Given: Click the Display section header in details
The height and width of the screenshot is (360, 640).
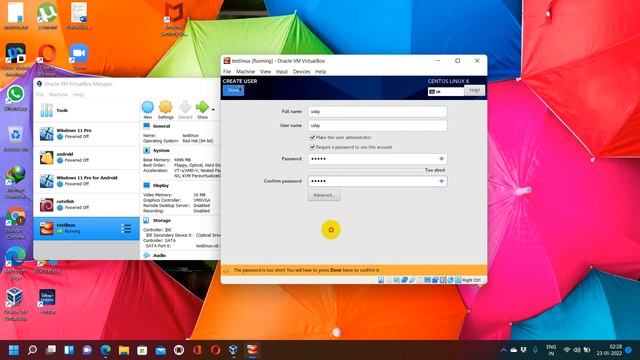Looking at the screenshot, I should pyautogui.click(x=161, y=185).
